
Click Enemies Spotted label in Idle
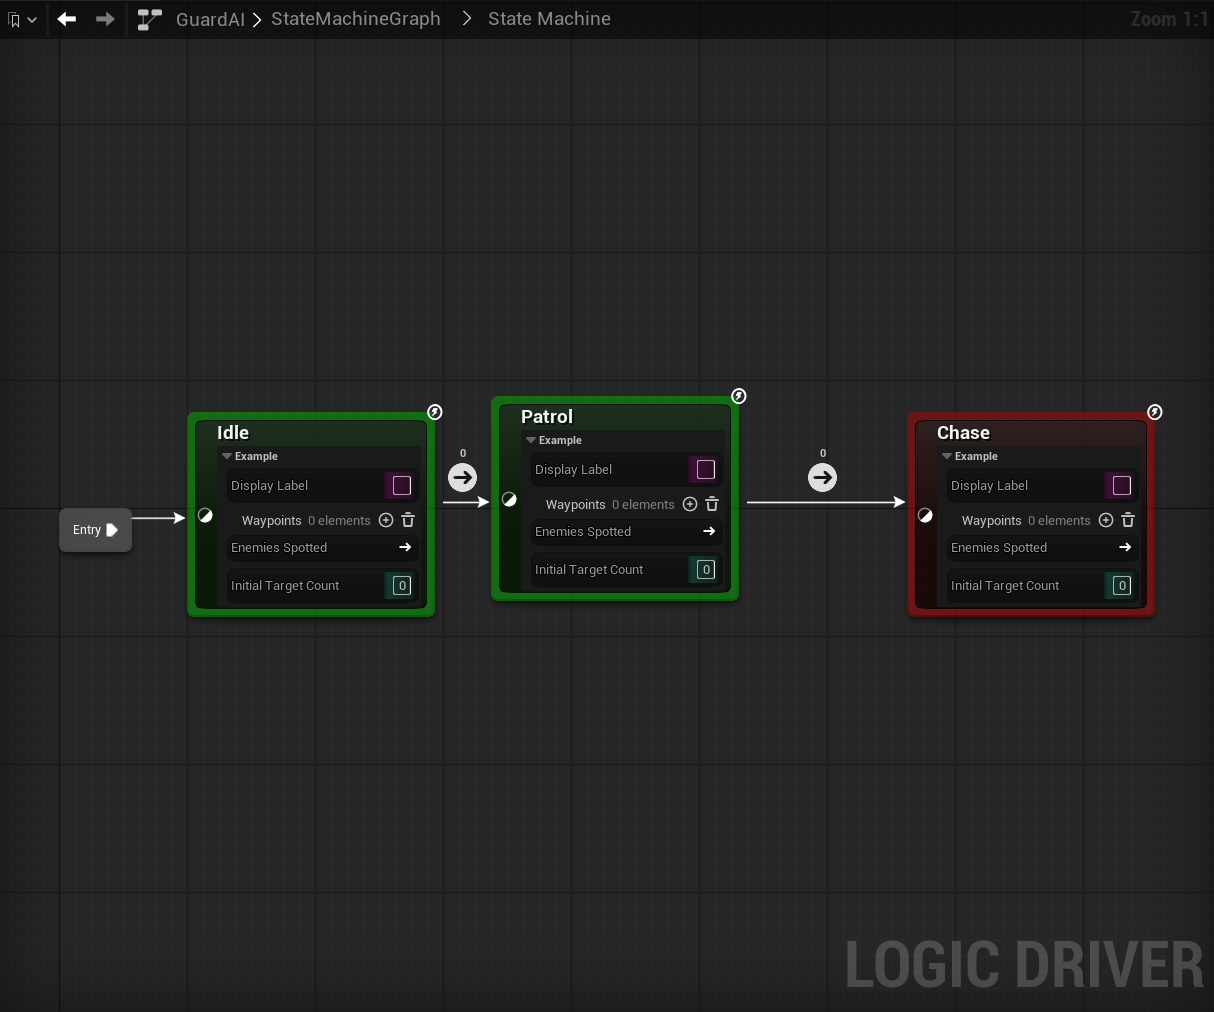(x=279, y=548)
